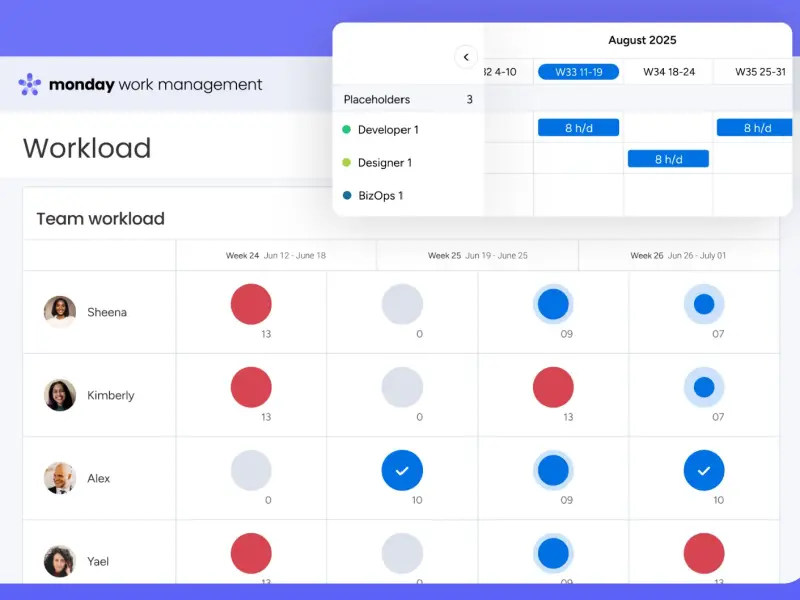800x600 pixels.
Task: Select the Week 25 Jun 19 - June 25 header
Action: pos(477,256)
